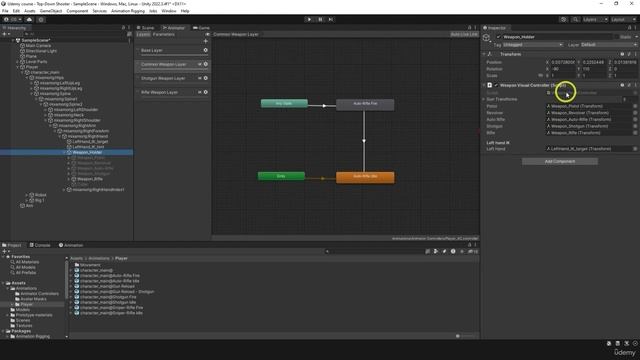The height and width of the screenshot is (360, 640).
Task: Add a new animator layer with plus icon
Action: [x=206, y=41]
